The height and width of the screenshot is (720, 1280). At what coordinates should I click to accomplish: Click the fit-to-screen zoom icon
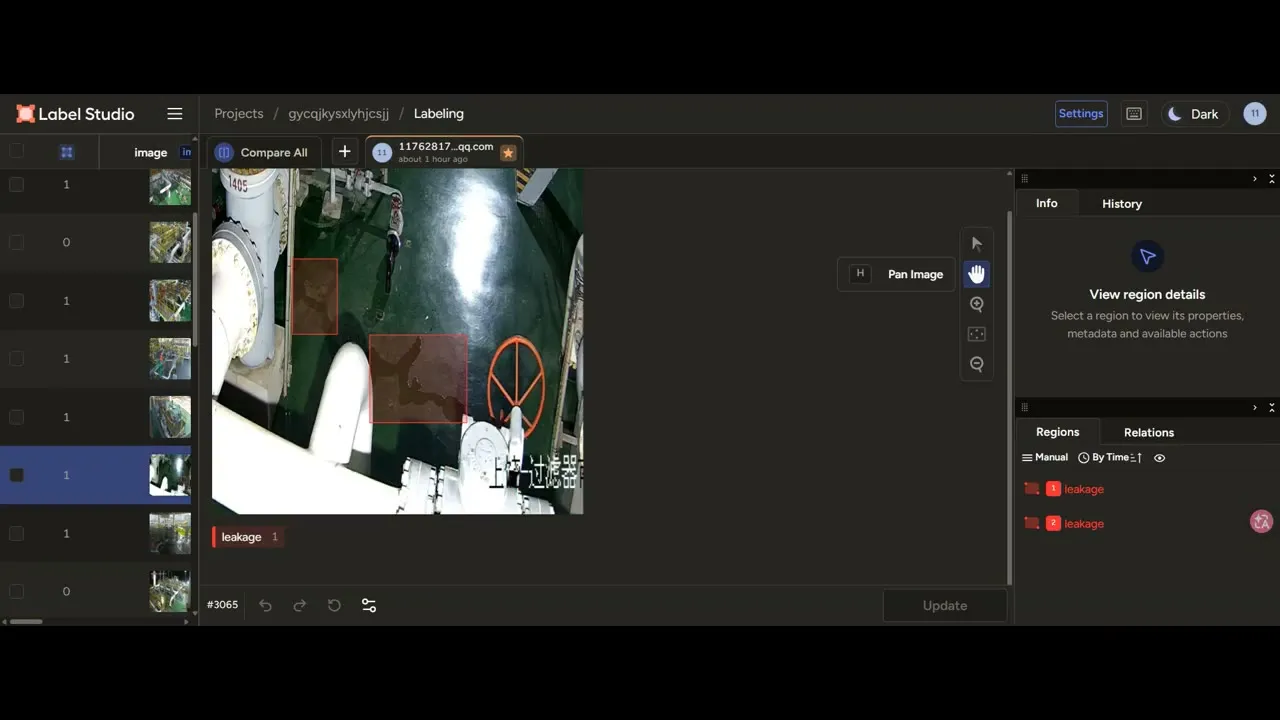tap(977, 334)
